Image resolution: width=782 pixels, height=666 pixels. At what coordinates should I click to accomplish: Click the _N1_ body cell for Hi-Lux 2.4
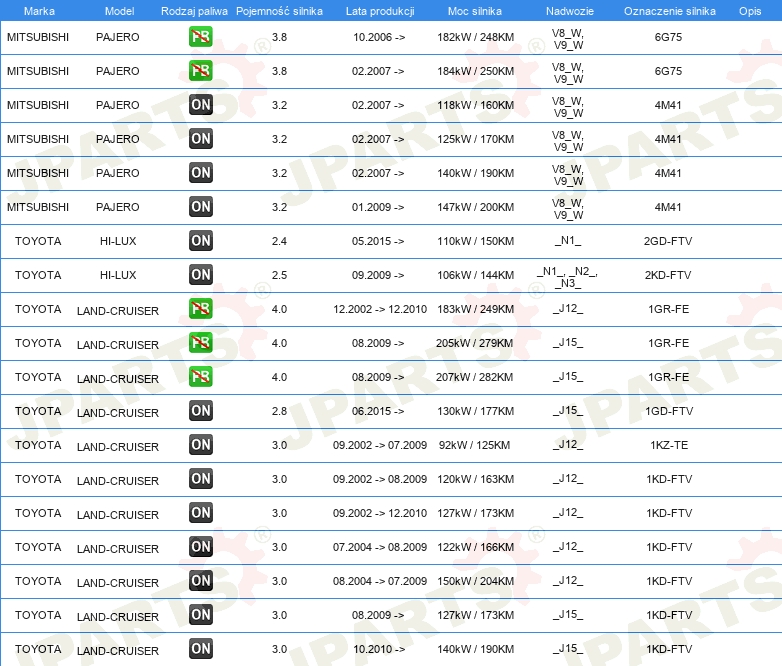[x=568, y=241]
